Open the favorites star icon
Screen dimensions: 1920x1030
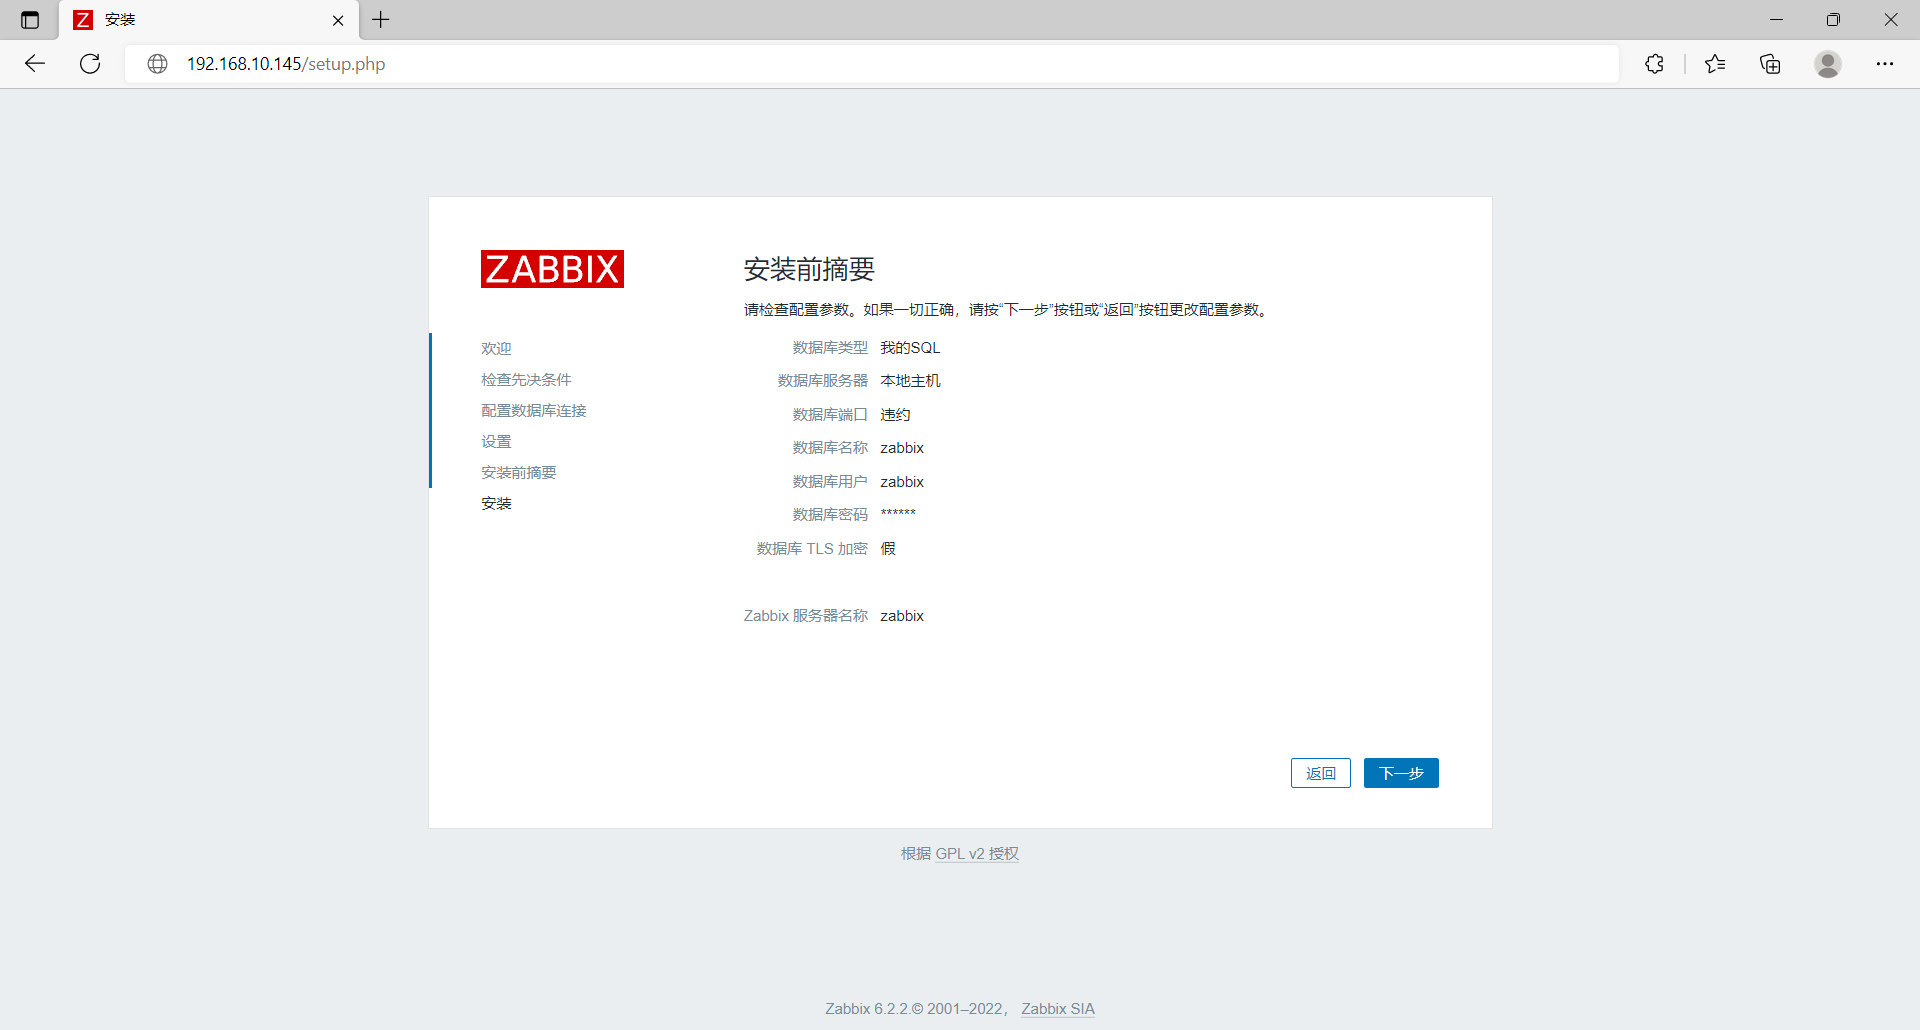point(1715,64)
